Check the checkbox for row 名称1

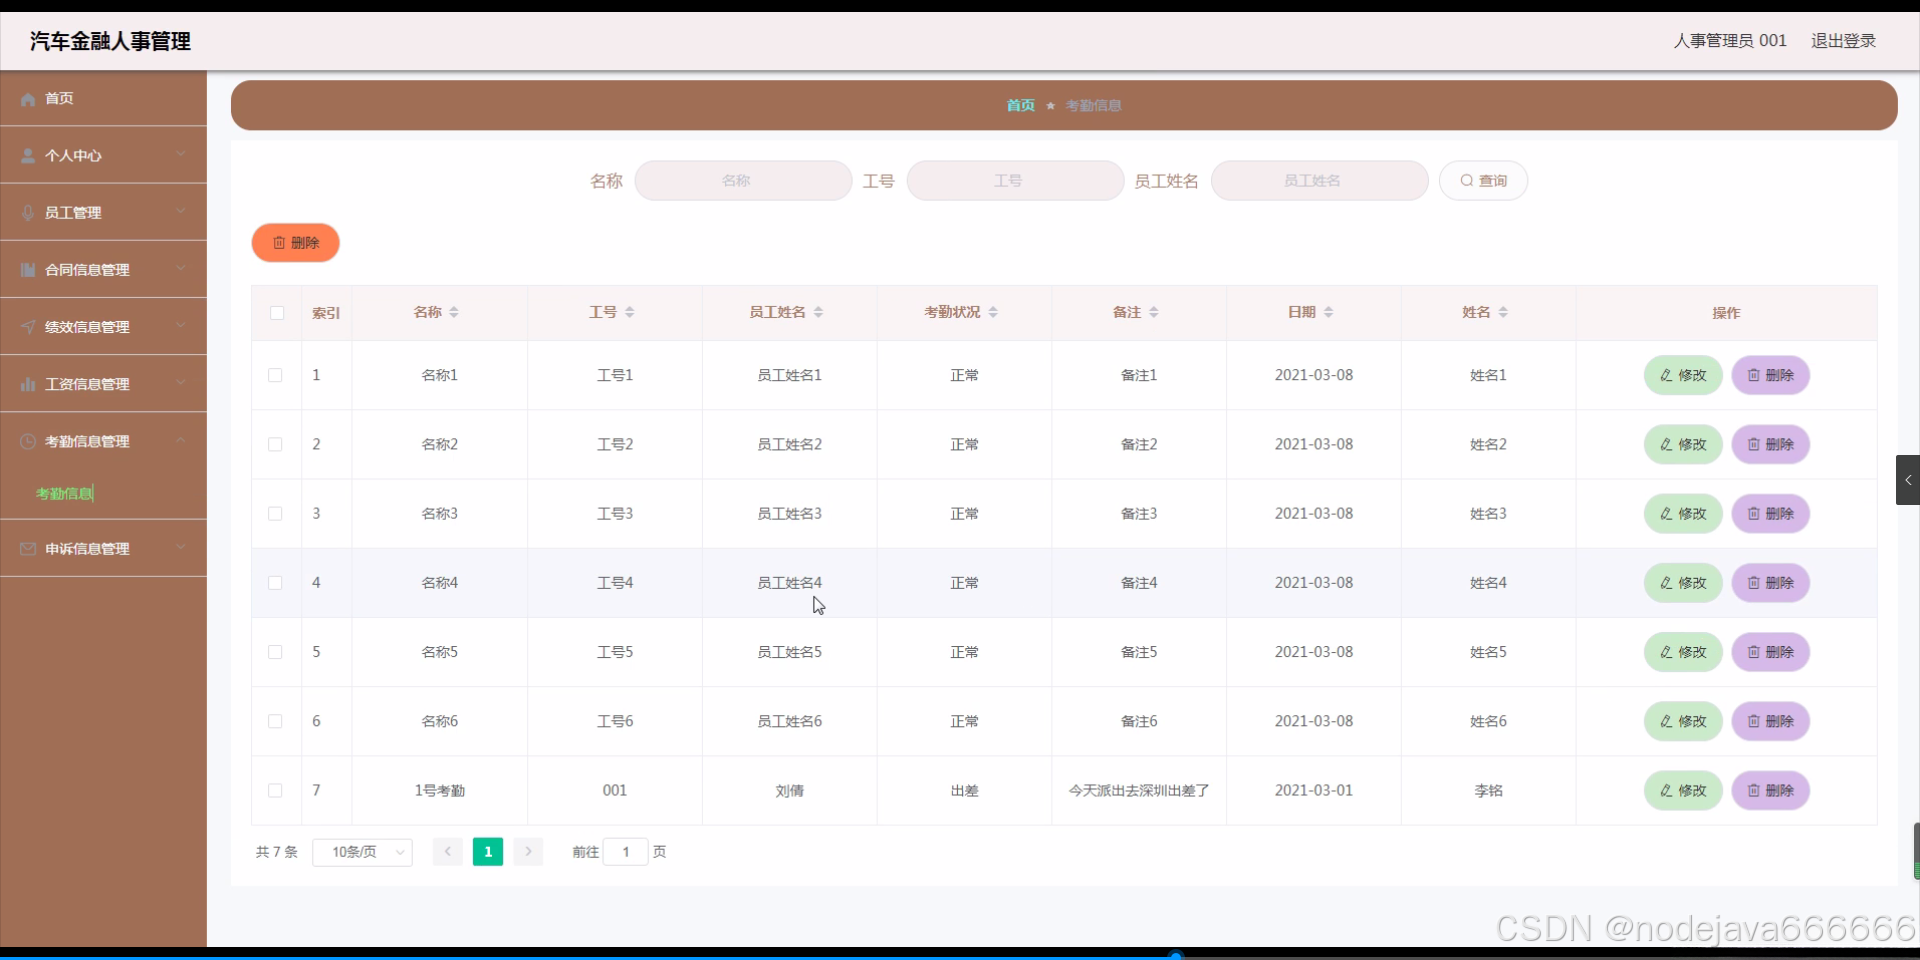click(x=275, y=375)
